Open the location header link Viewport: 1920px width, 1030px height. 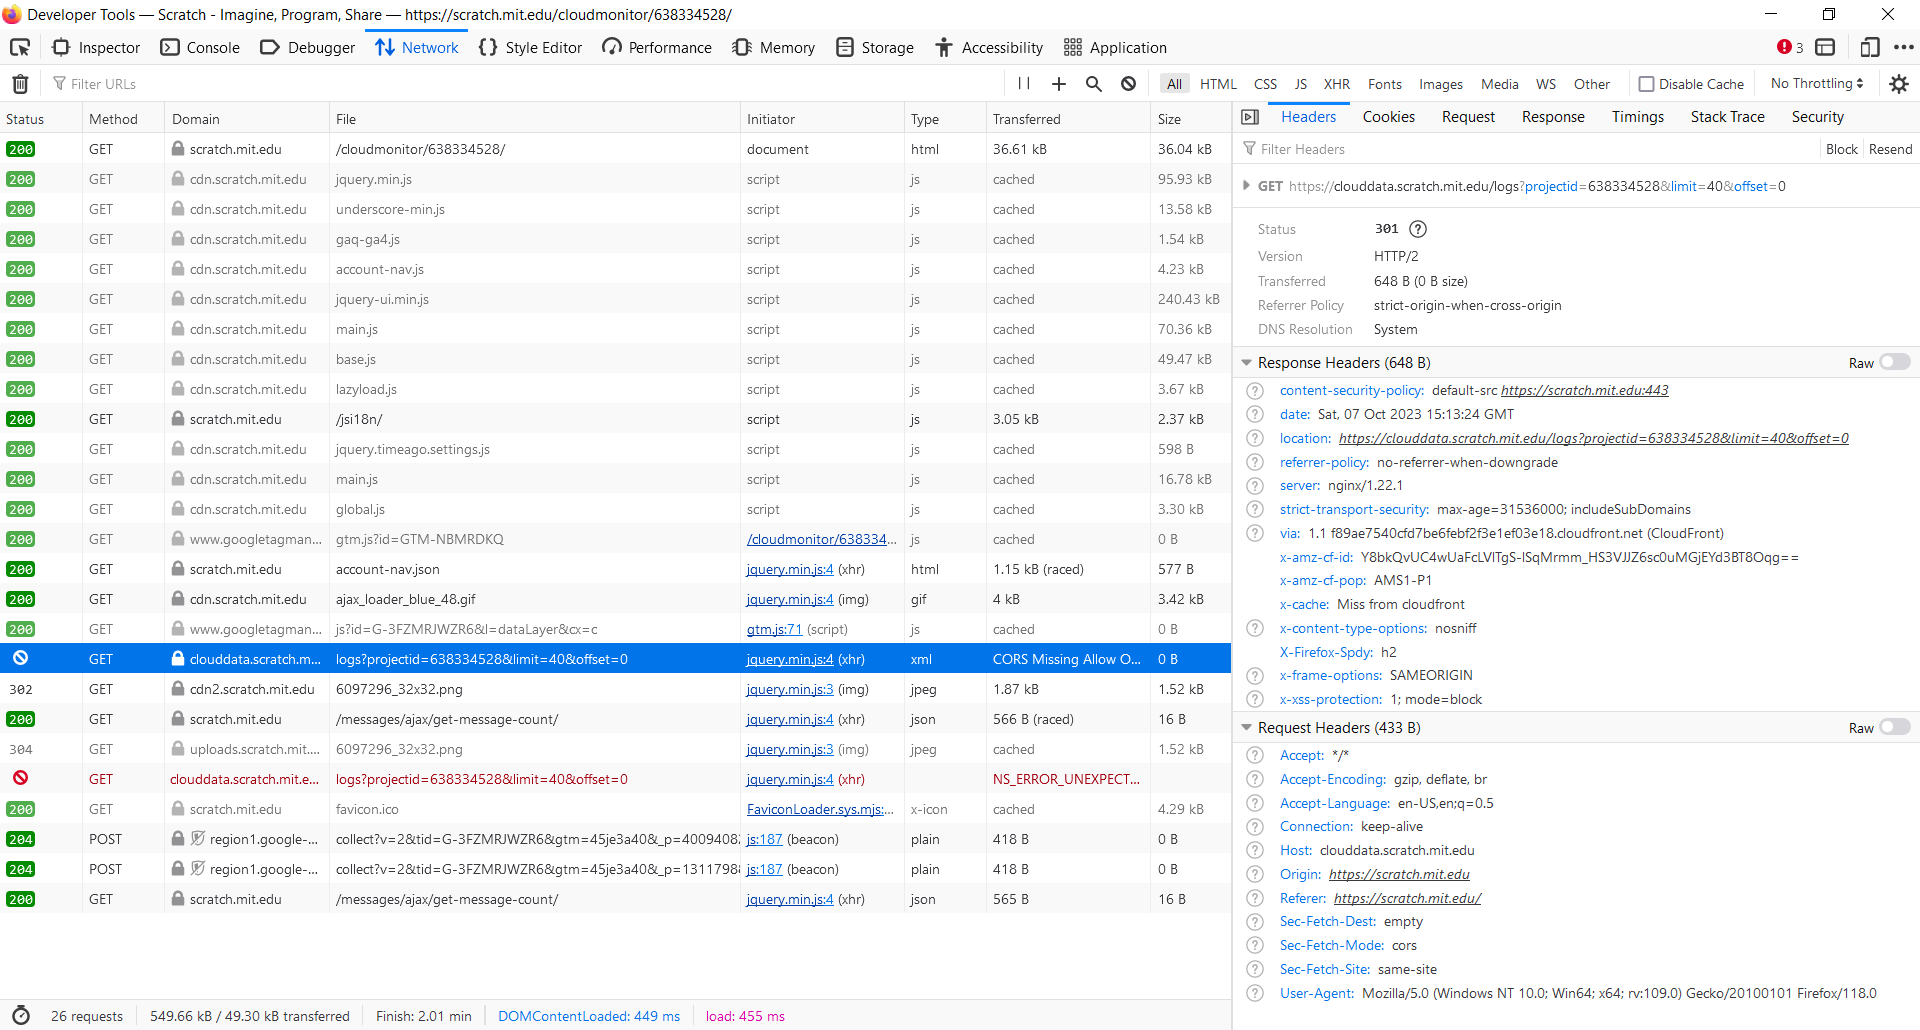click(x=1593, y=438)
